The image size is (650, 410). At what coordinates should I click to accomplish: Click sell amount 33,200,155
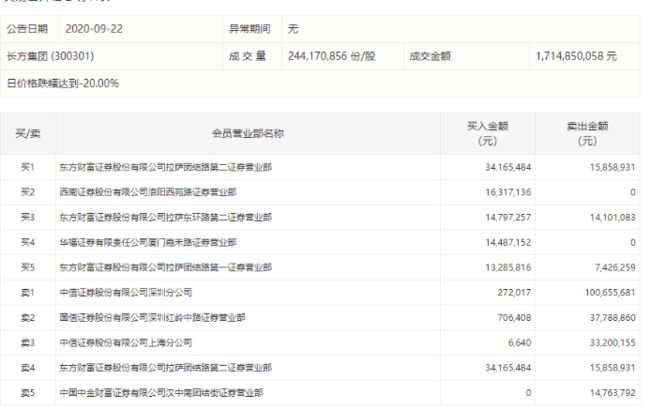click(x=612, y=343)
